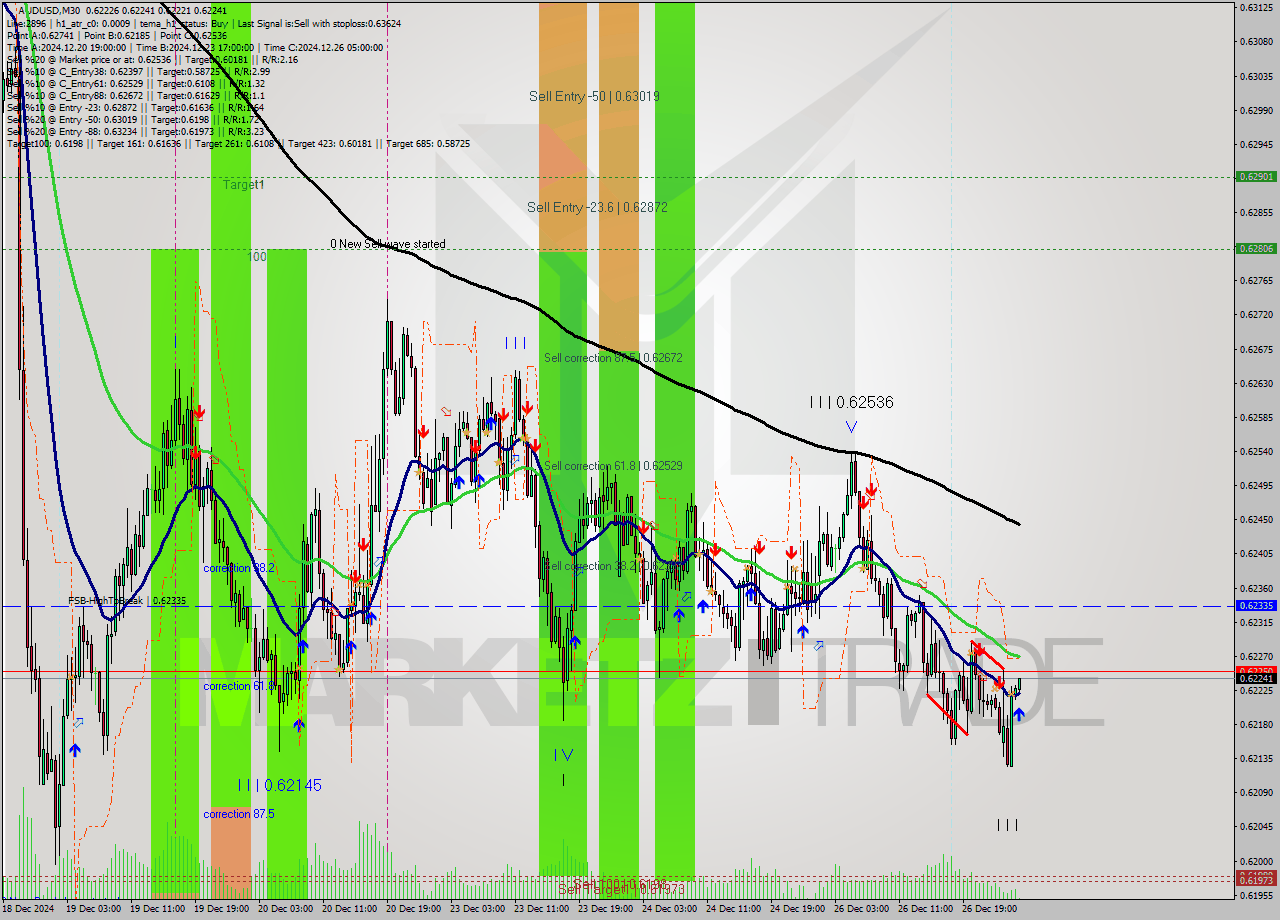This screenshot has height=920, width=1280.
Task: Click the 'Sell Entry -50 | 0.63019' chart label
Action: tap(594, 97)
